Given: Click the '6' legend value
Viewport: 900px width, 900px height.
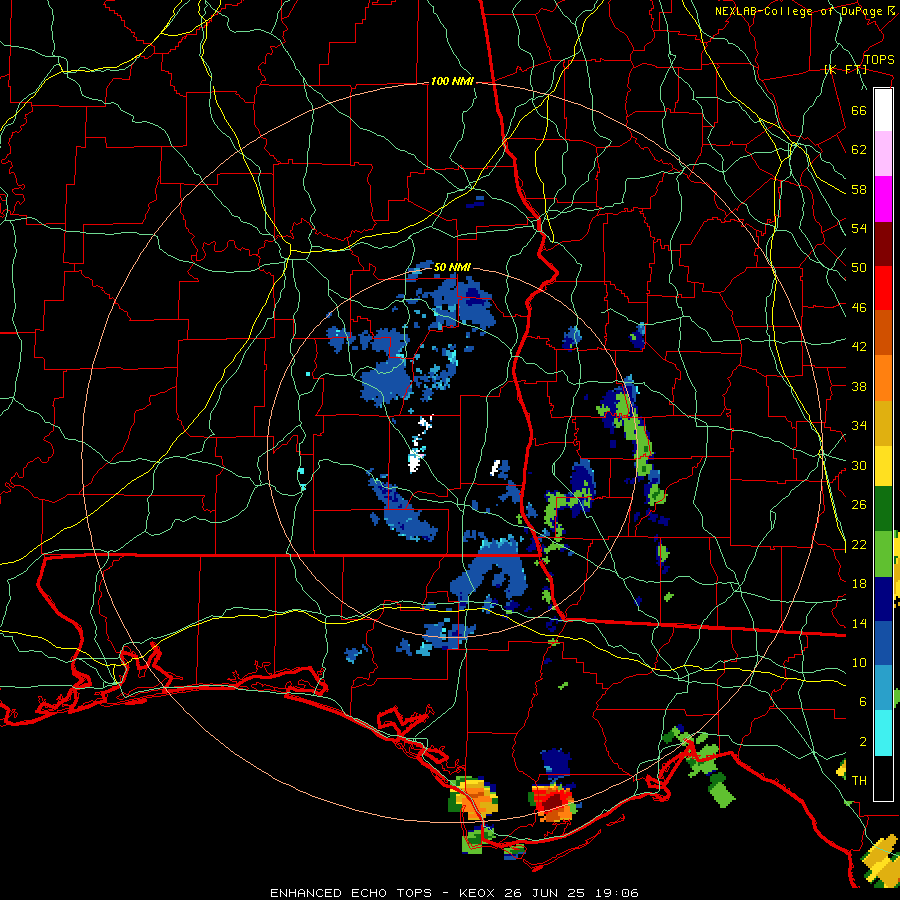Looking at the screenshot, I should click(x=862, y=702).
